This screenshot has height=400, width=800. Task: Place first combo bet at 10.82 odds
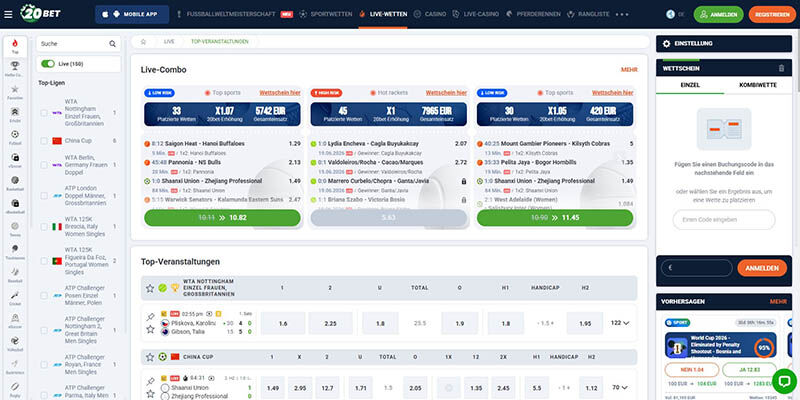(x=222, y=218)
